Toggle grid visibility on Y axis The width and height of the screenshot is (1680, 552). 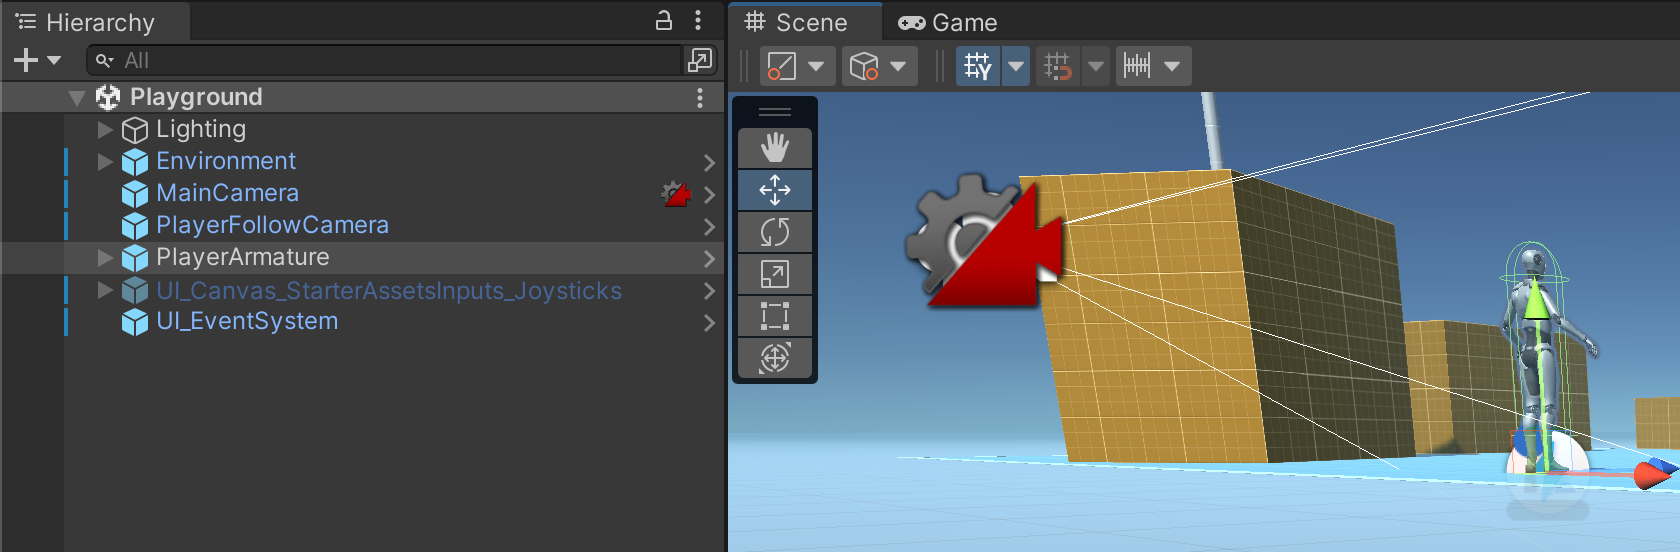(977, 67)
